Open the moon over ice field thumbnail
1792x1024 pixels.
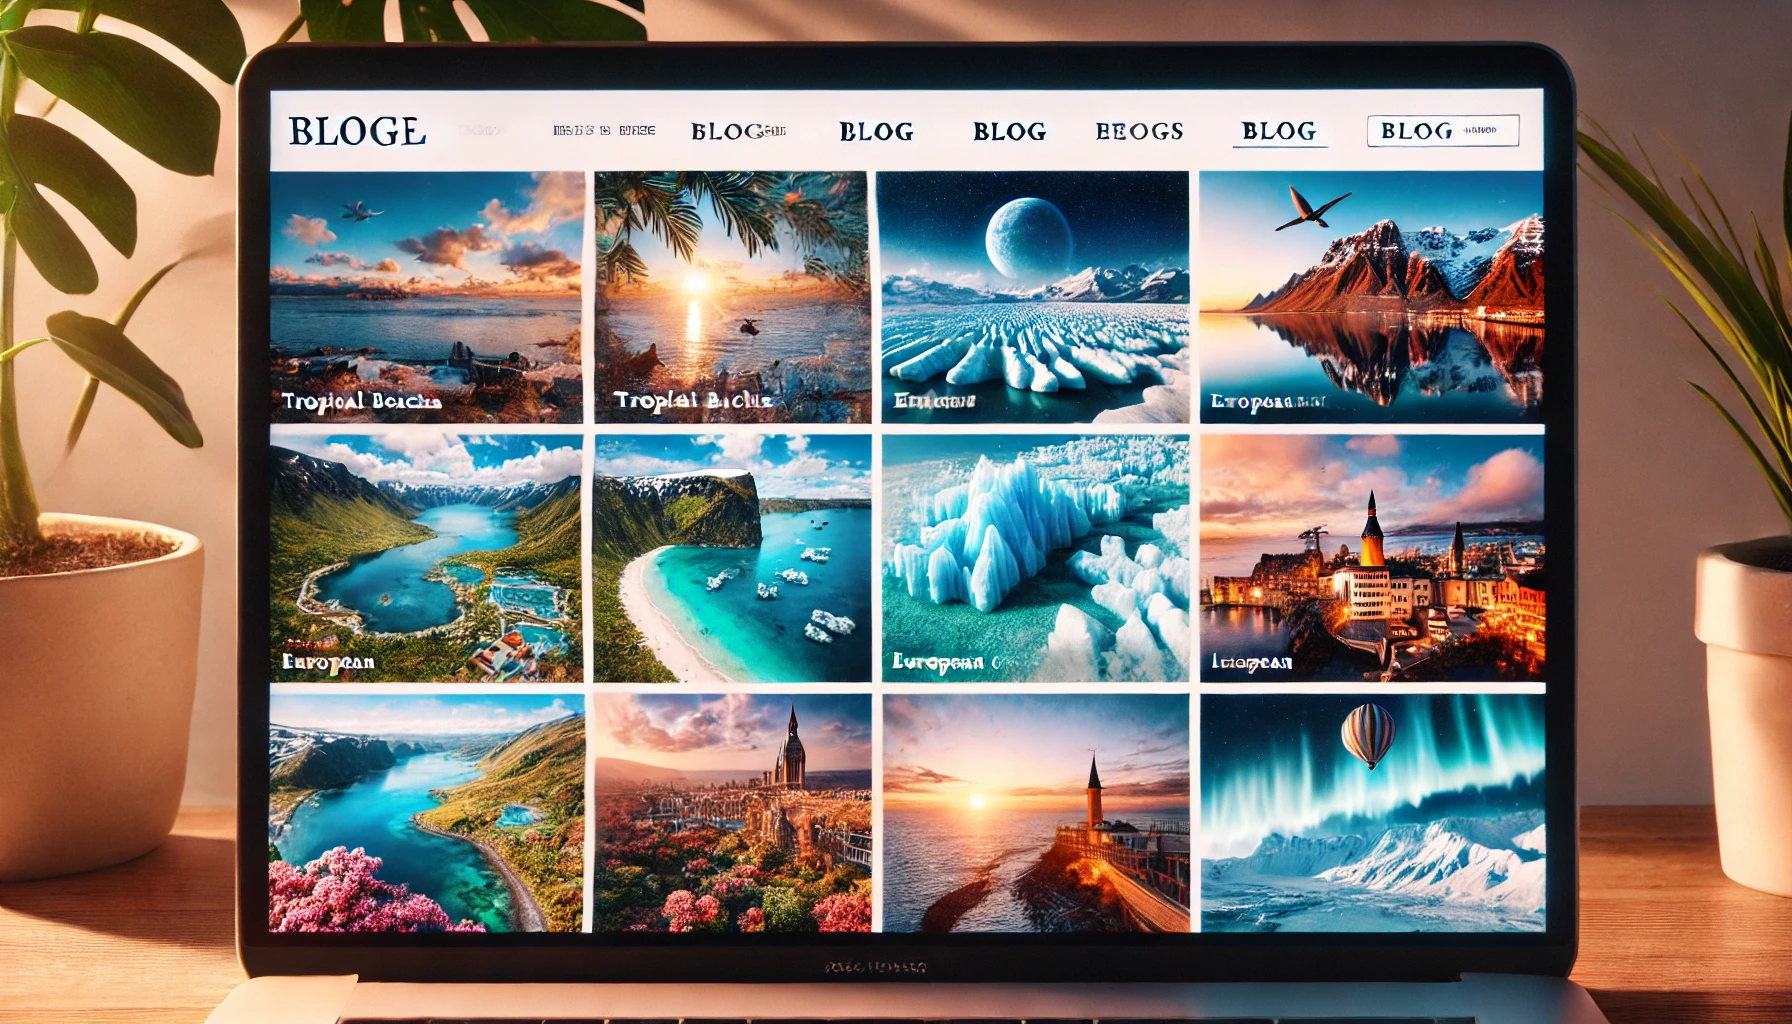(x=1035, y=297)
